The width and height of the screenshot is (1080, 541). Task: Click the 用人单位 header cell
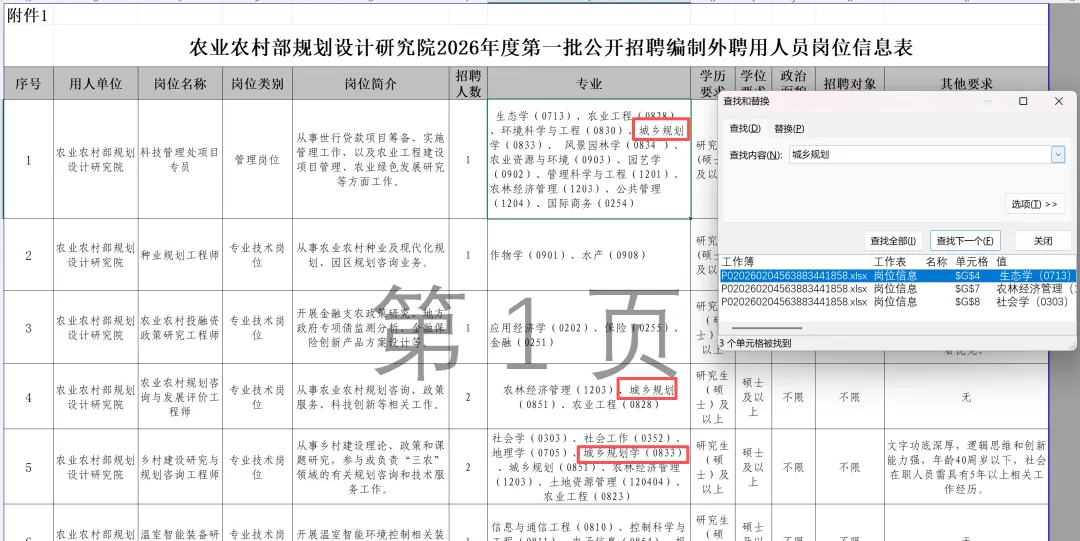coord(96,84)
